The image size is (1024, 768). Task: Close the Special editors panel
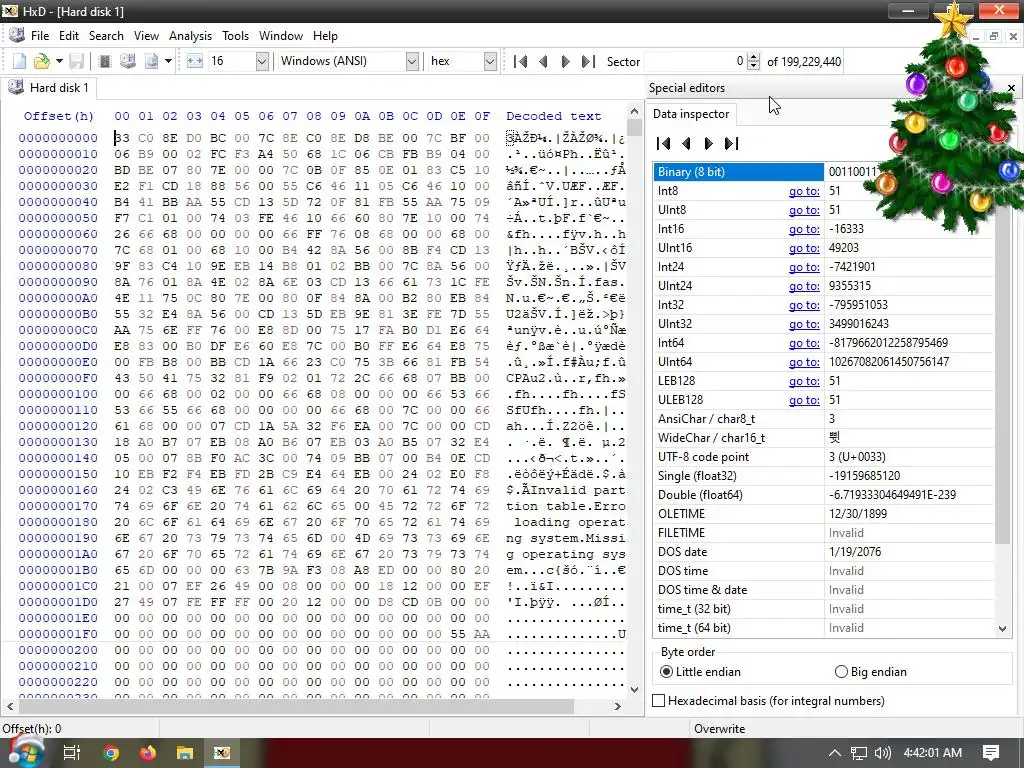[1011, 88]
